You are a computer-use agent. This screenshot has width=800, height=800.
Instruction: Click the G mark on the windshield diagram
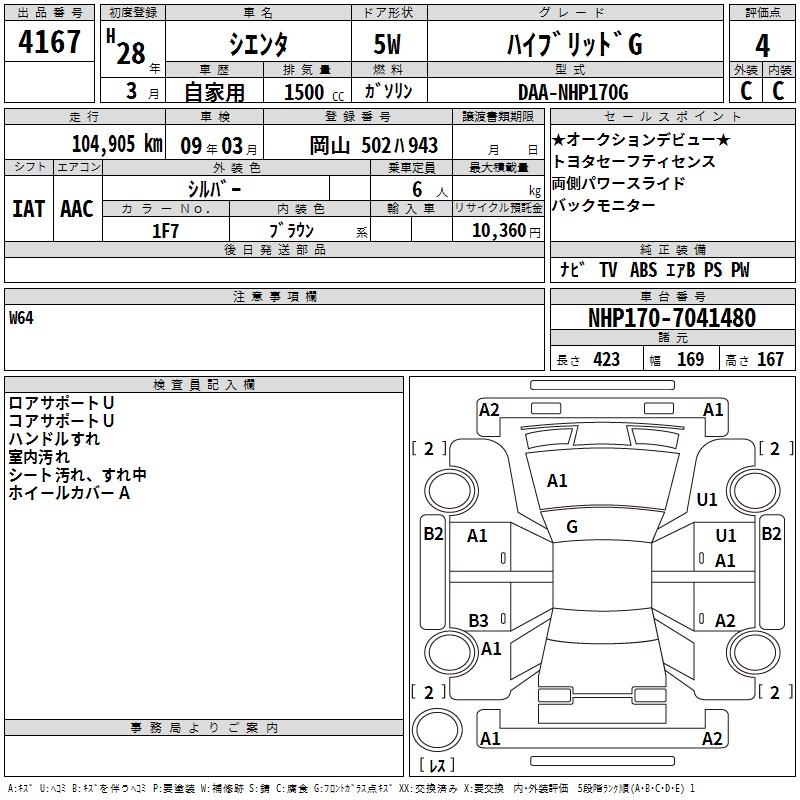pyautogui.click(x=571, y=526)
